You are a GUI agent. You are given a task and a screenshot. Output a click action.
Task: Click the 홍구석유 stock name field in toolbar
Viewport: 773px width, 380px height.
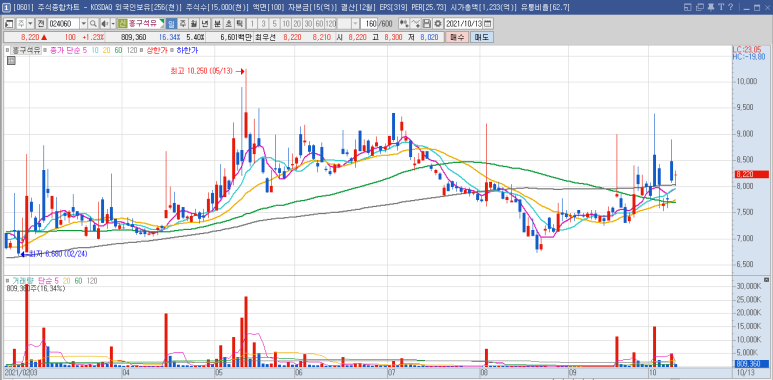click(x=146, y=24)
